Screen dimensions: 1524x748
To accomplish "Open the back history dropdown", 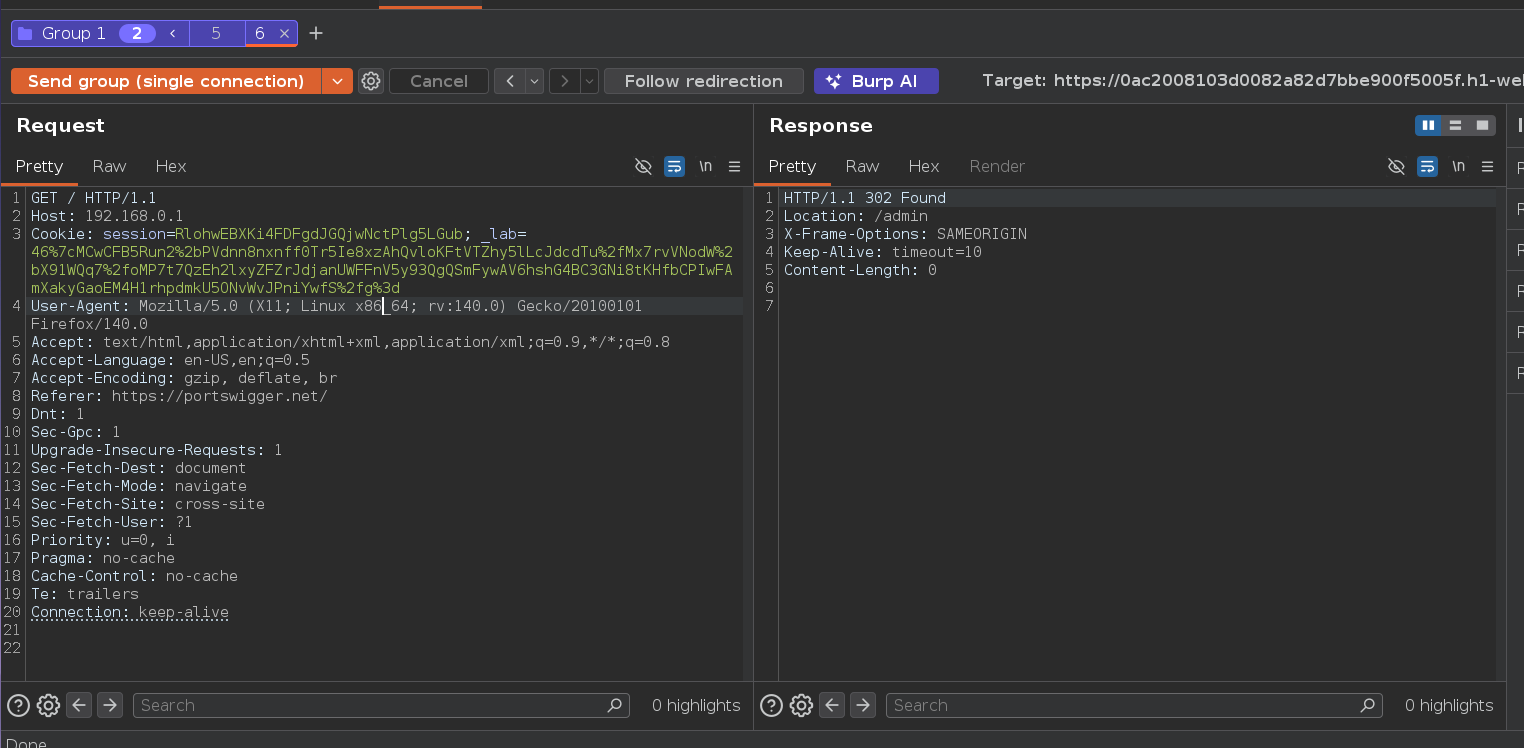I will click(535, 81).
